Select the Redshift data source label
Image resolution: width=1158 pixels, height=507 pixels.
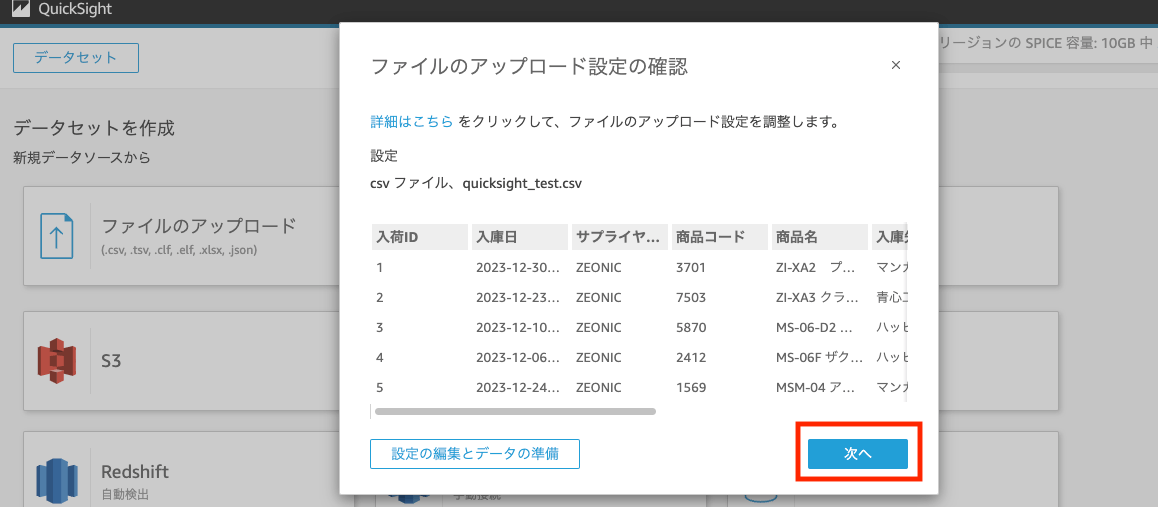[x=135, y=472]
